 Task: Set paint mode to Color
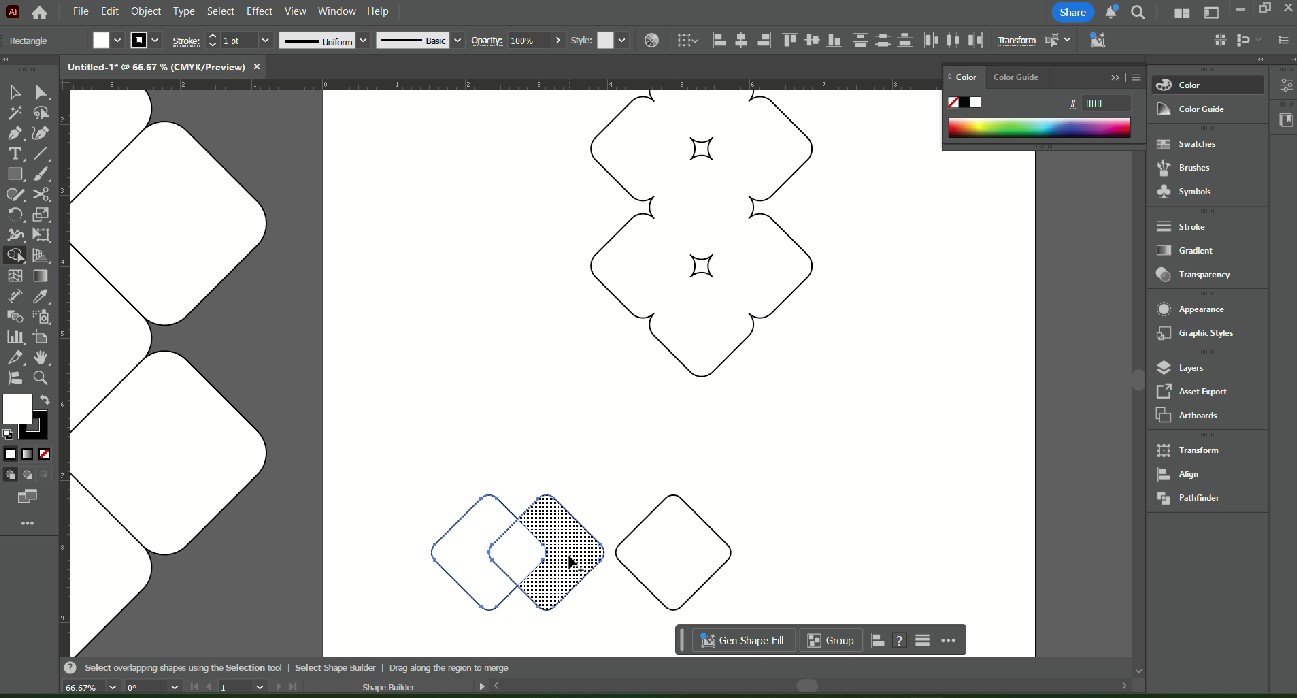click(x=10, y=454)
